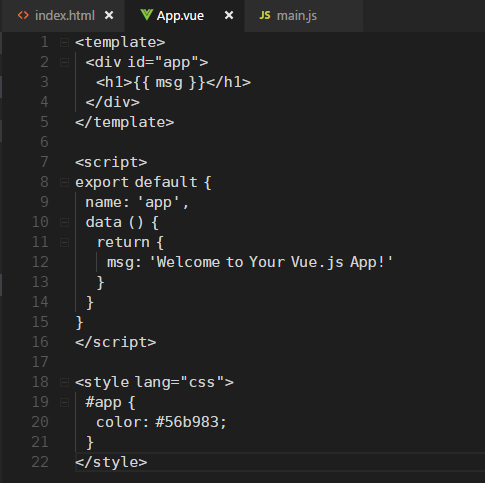The width and height of the screenshot is (485, 483).
Task: Click the return keyword on line 11
Action: [123, 242]
